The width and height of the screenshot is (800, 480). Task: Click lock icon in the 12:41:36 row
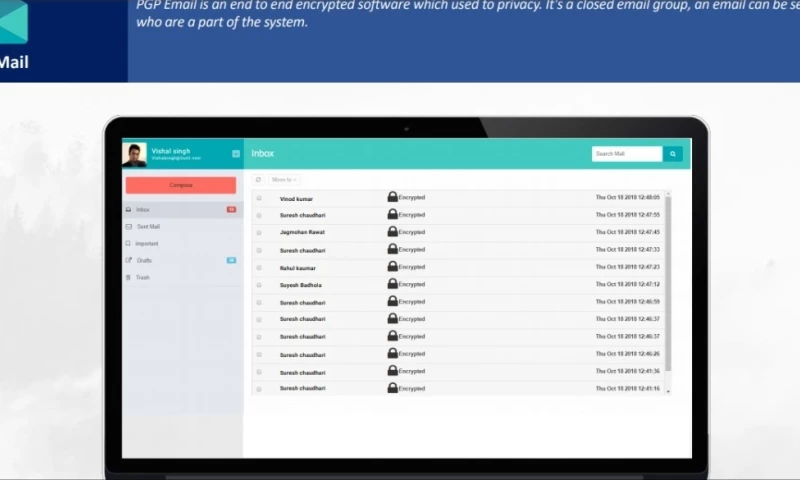tap(392, 371)
